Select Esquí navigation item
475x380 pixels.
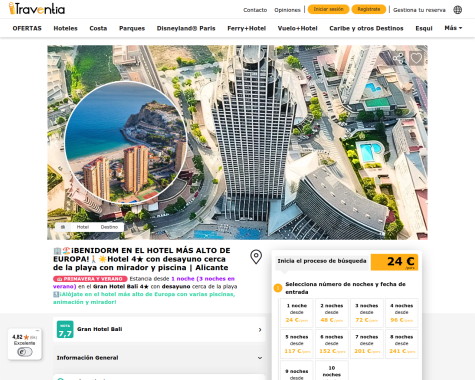click(x=424, y=28)
